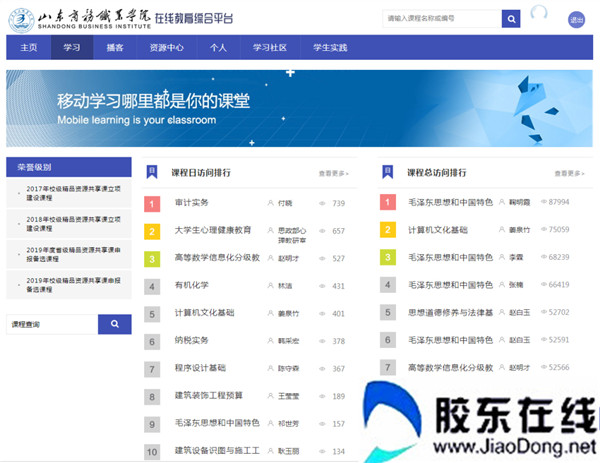Click total rank 5 badge beside 思想道德修养

388,312
